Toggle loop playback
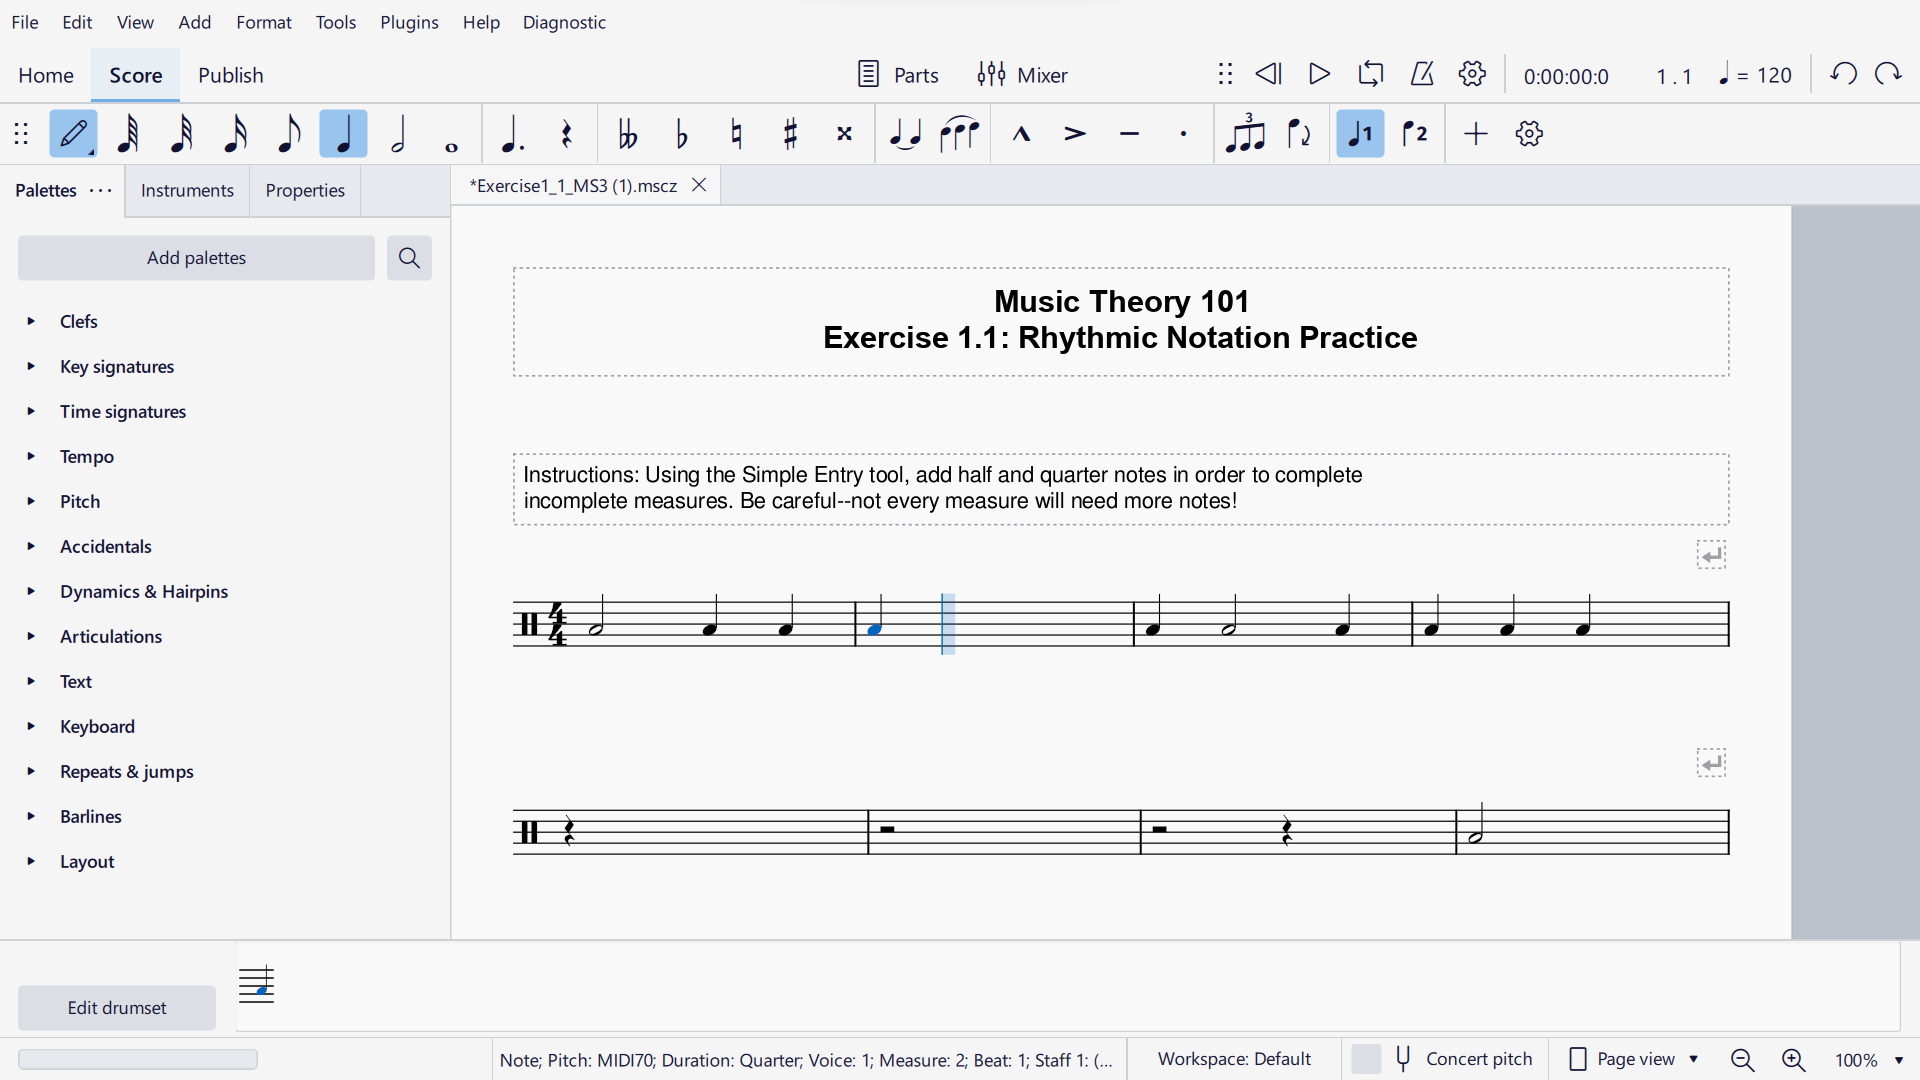This screenshot has width=1920, height=1080. (x=1371, y=74)
